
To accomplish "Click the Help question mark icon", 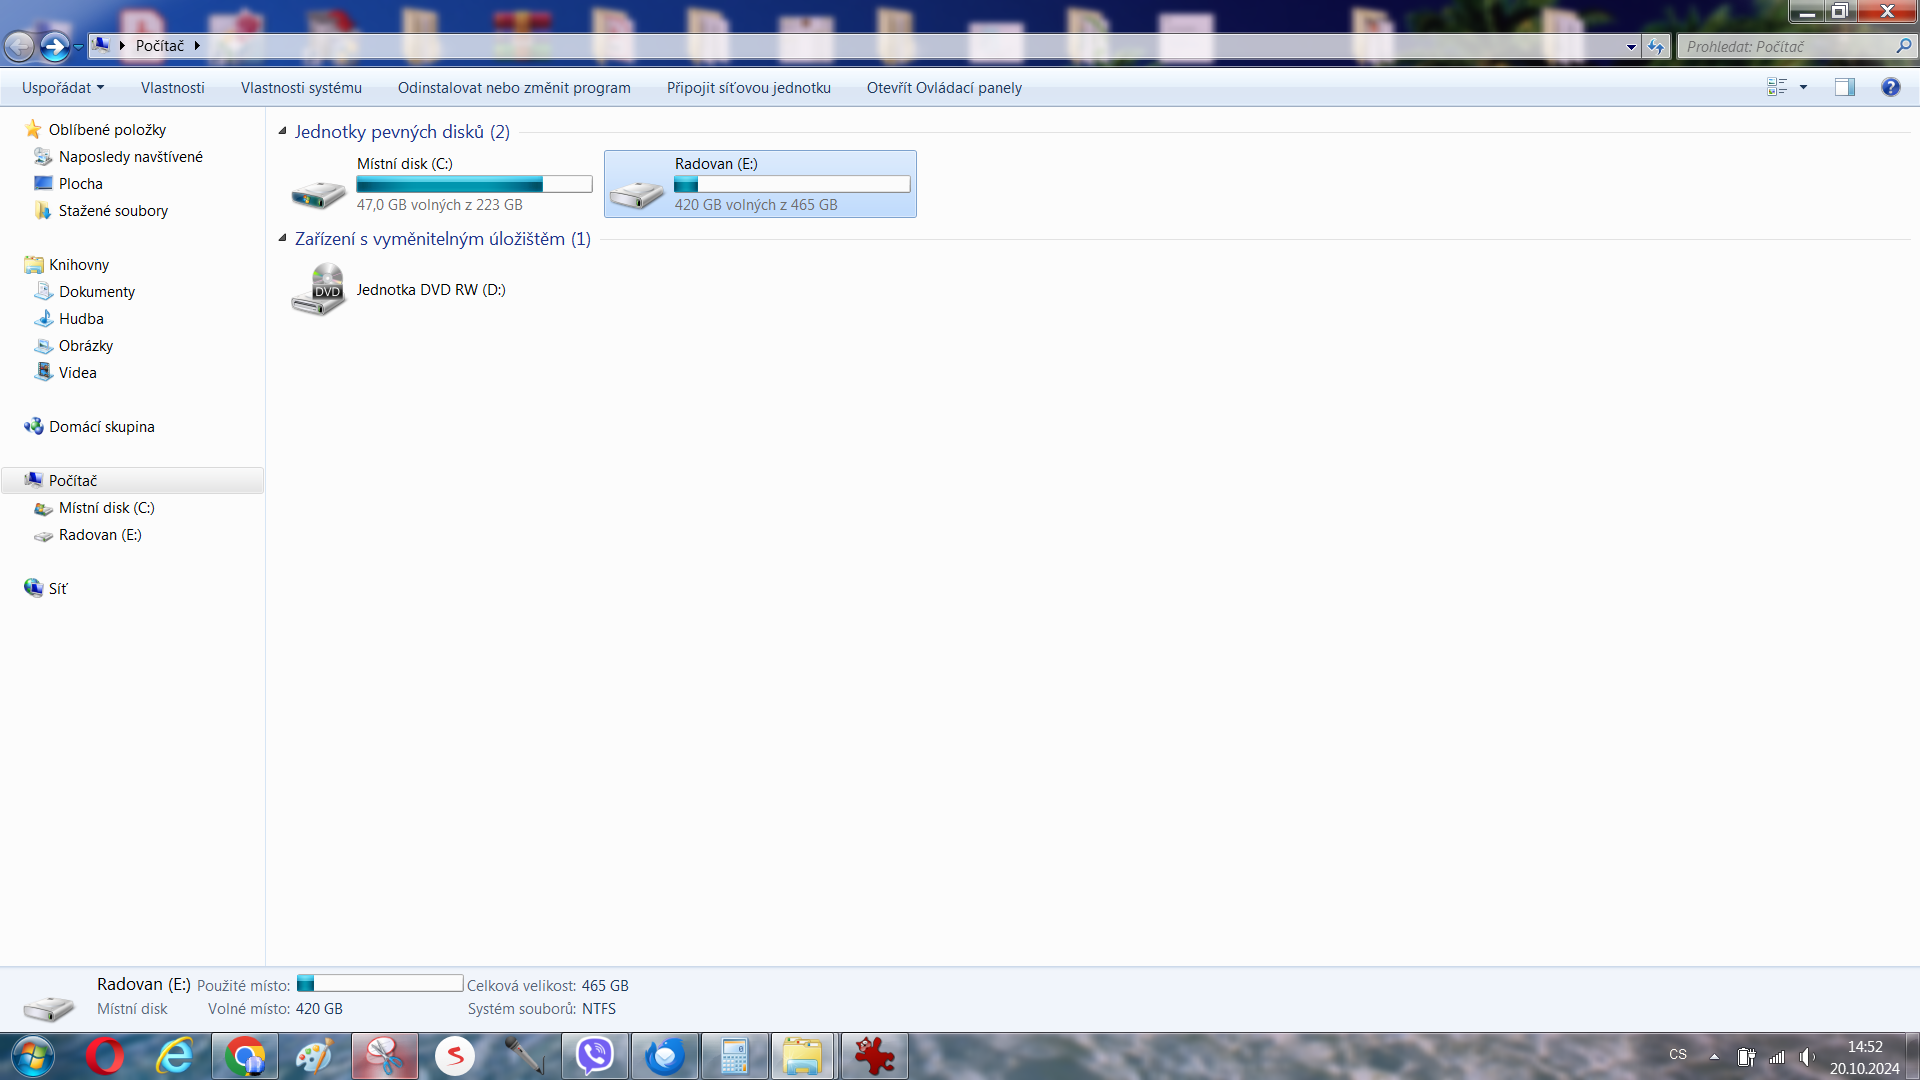I will pyautogui.click(x=1890, y=87).
